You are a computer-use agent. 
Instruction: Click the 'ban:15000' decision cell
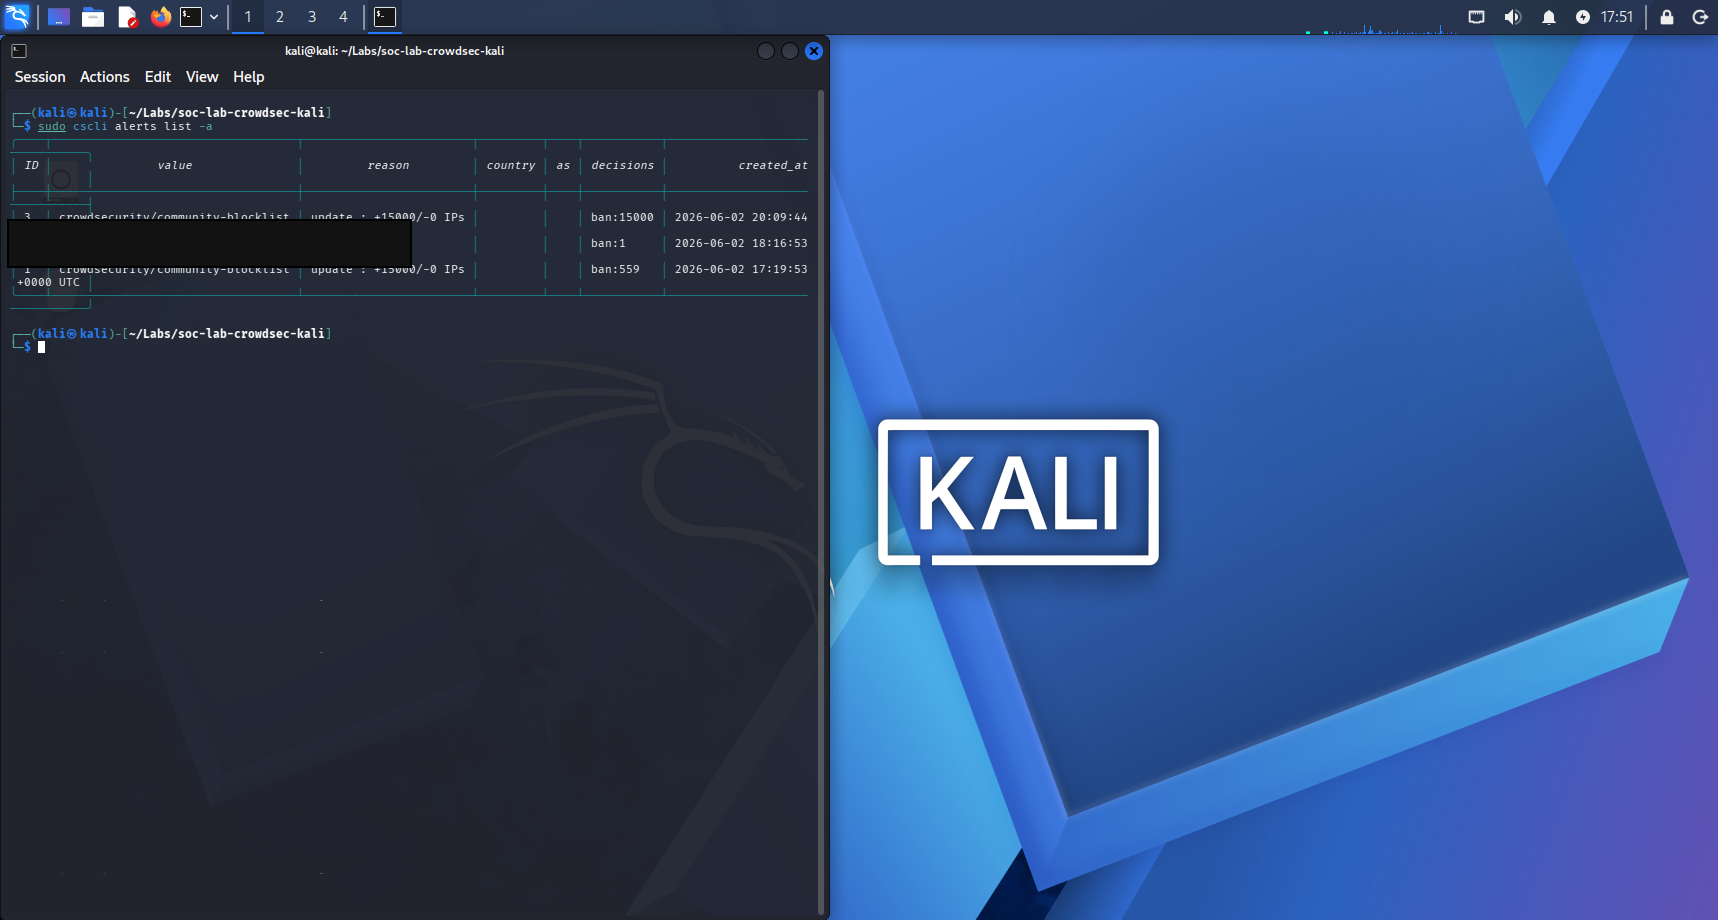(x=622, y=217)
